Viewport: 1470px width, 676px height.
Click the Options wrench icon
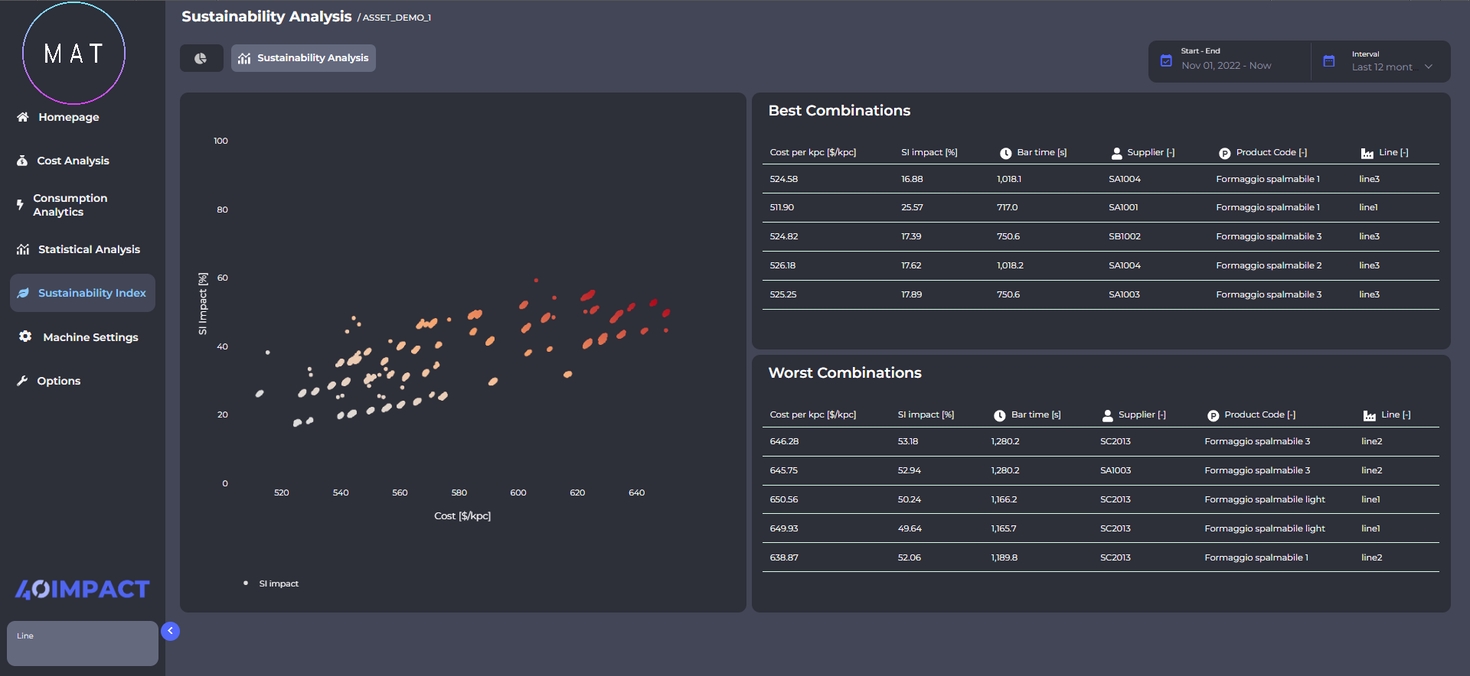coord(22,381)
